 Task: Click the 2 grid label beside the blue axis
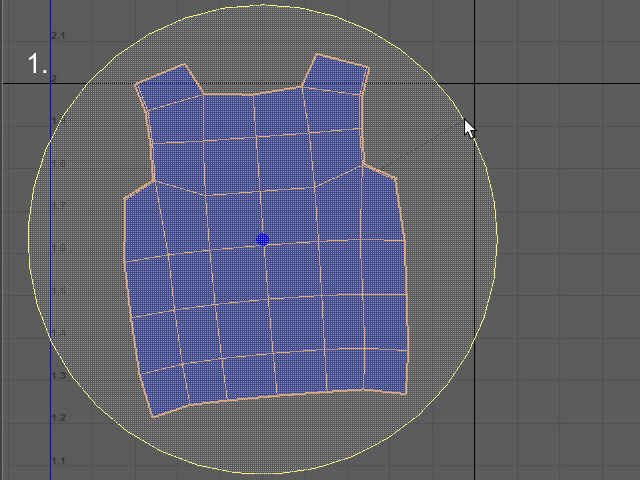click(x=54, y=78)
